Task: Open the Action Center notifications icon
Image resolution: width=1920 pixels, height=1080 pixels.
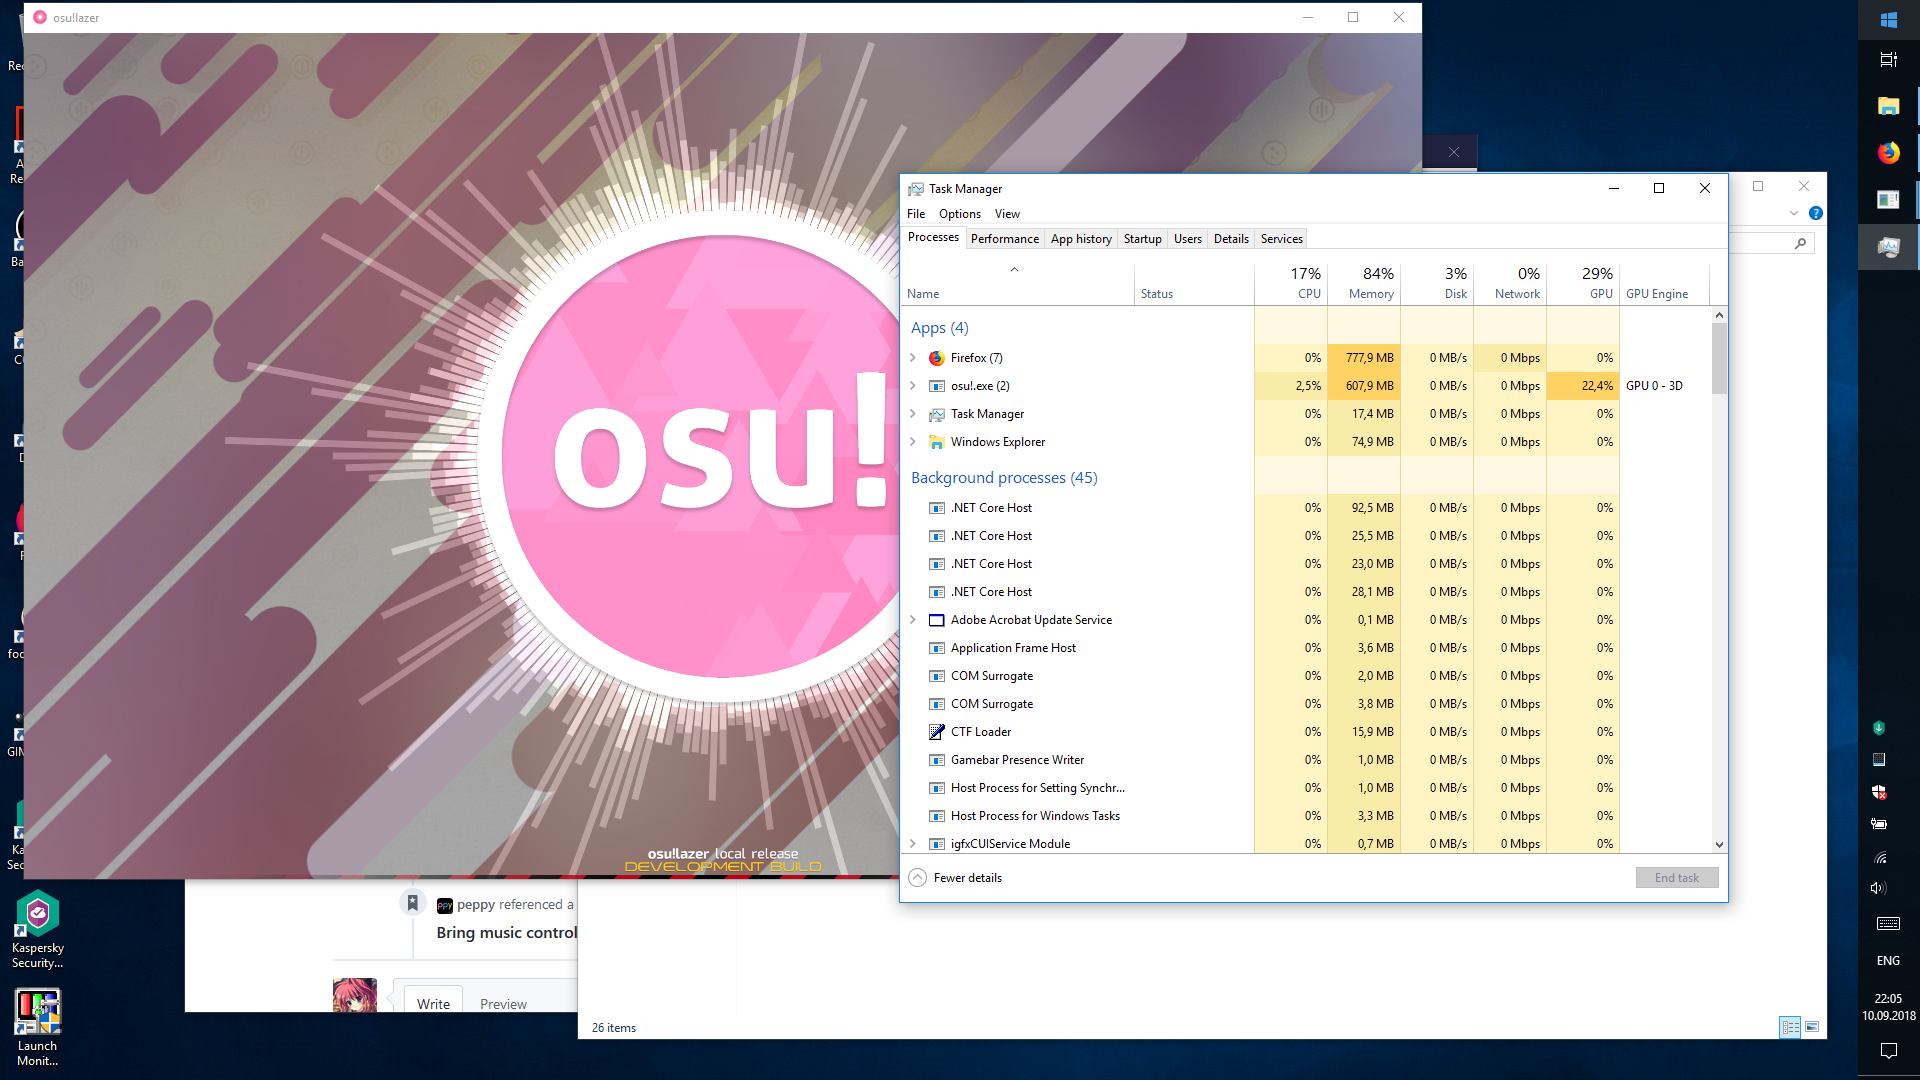Action: point(1888,1050)
